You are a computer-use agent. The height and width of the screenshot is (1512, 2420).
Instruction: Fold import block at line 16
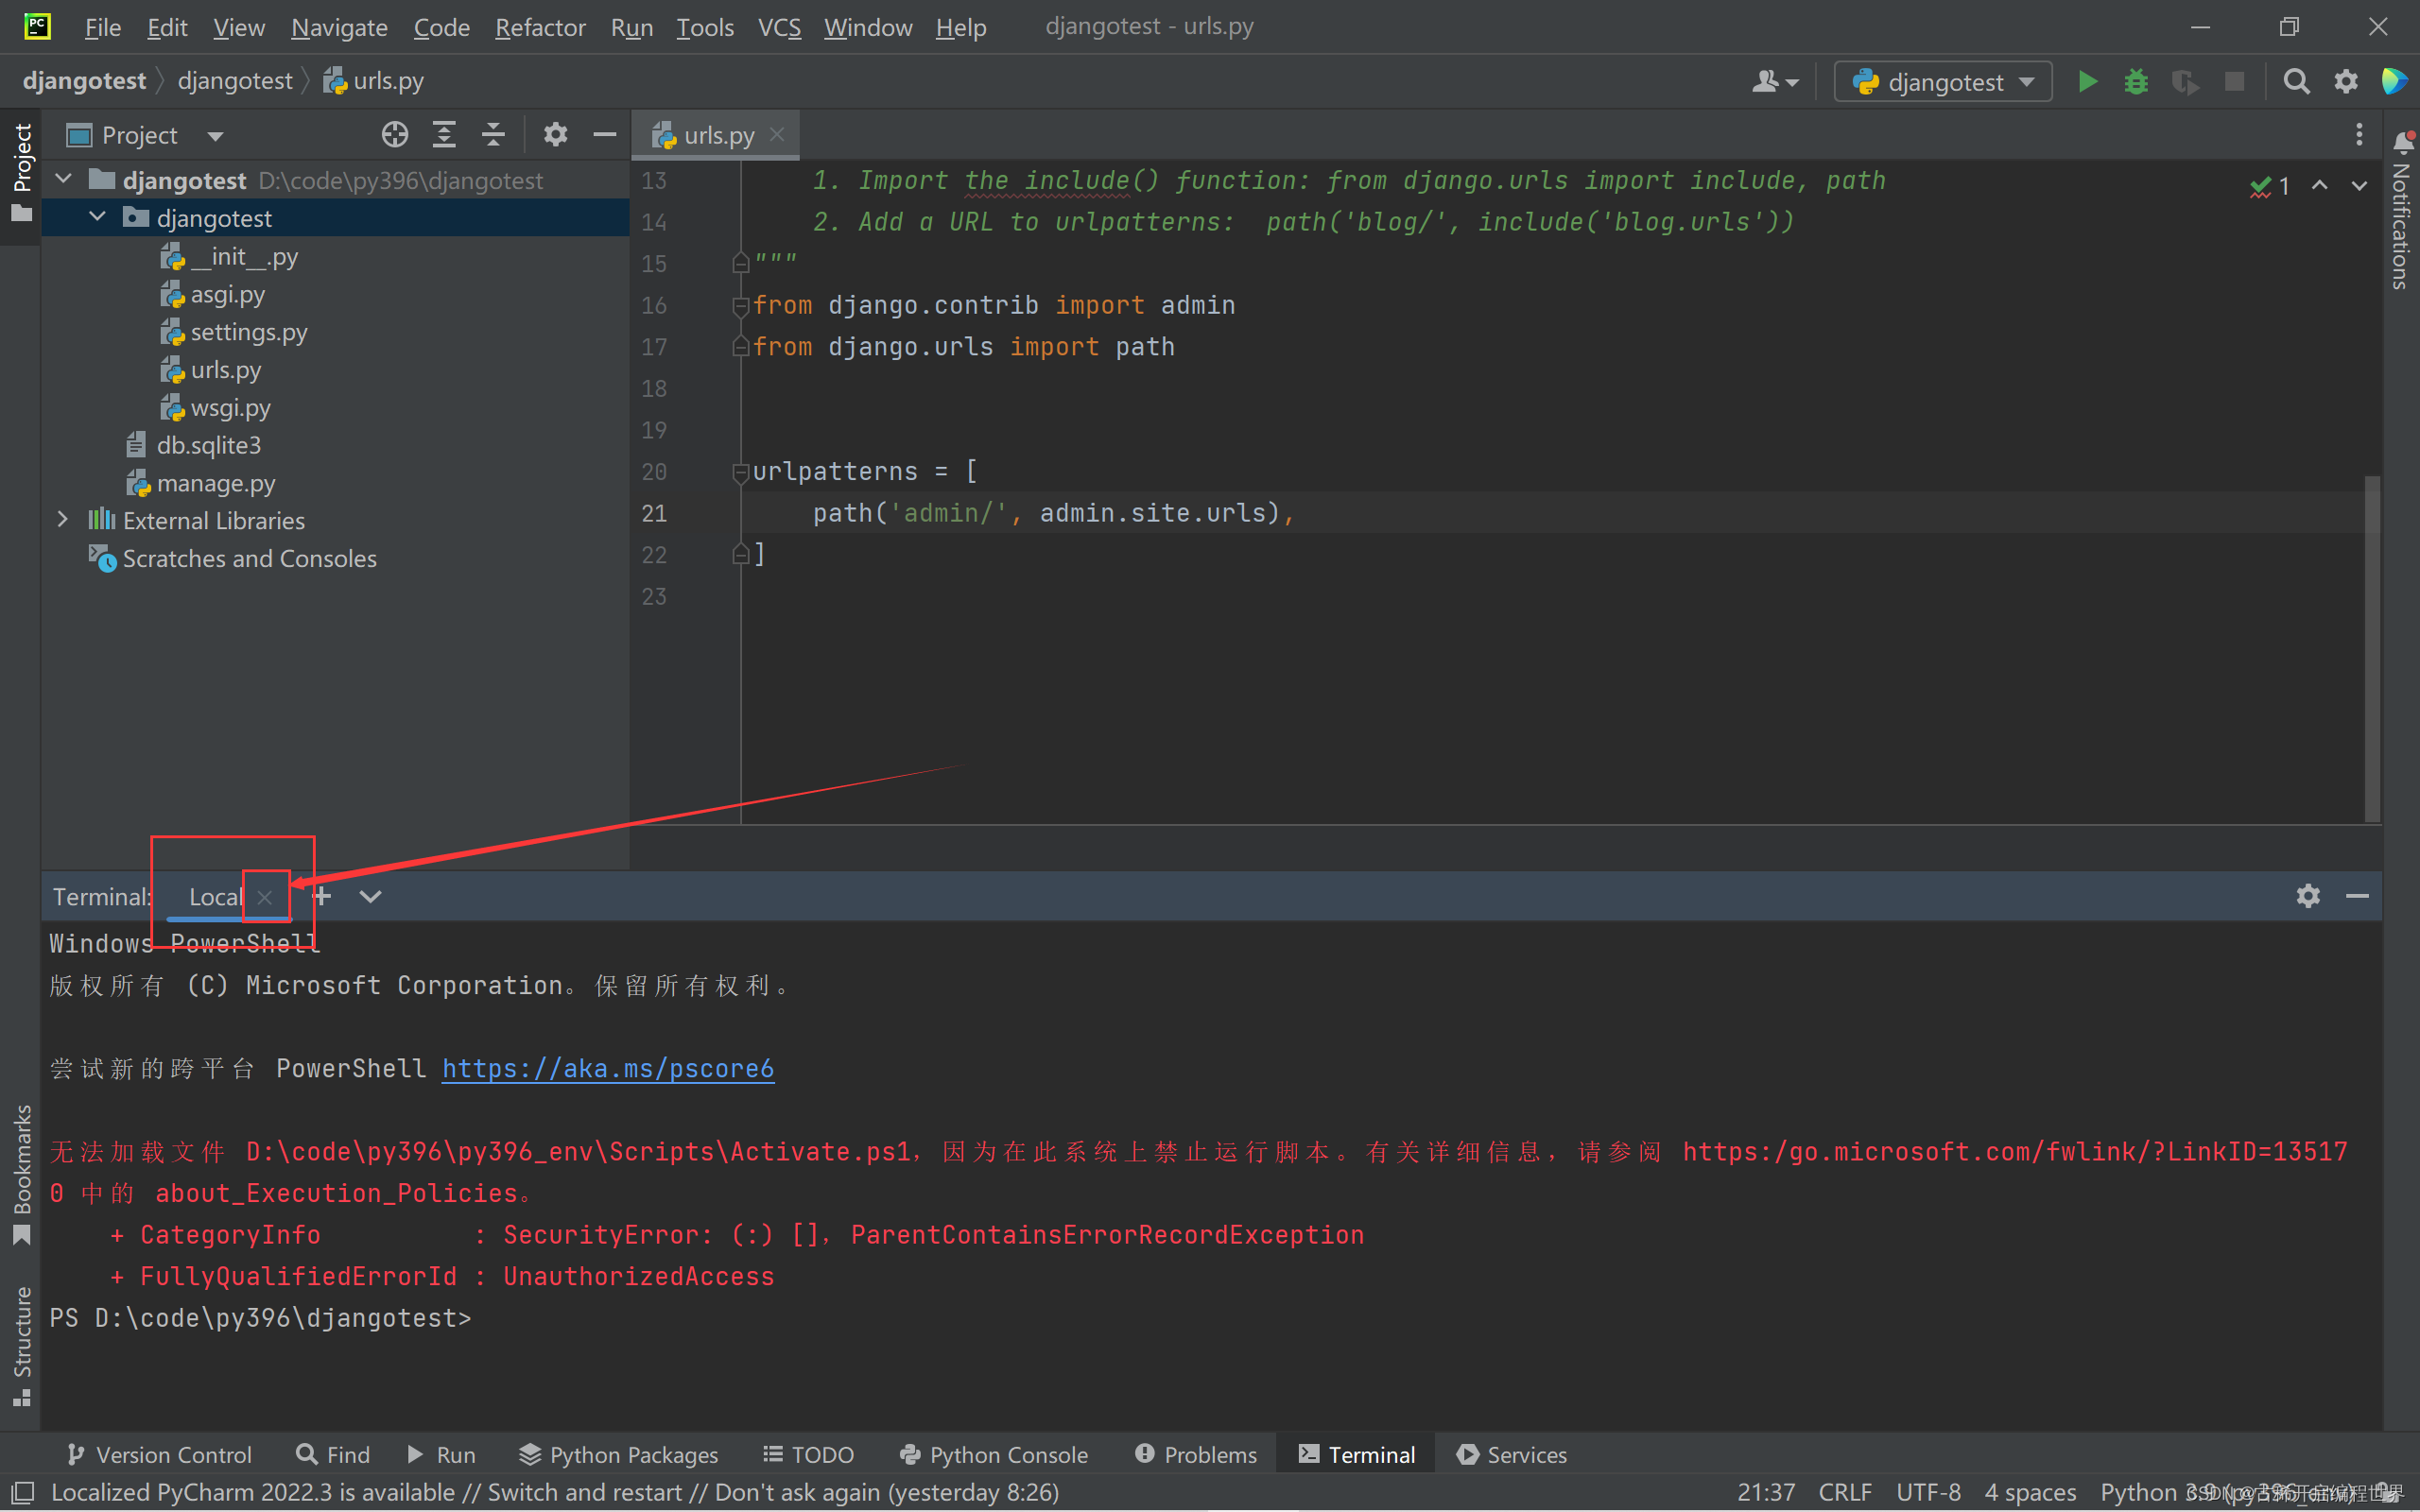[x=740, y=305]
